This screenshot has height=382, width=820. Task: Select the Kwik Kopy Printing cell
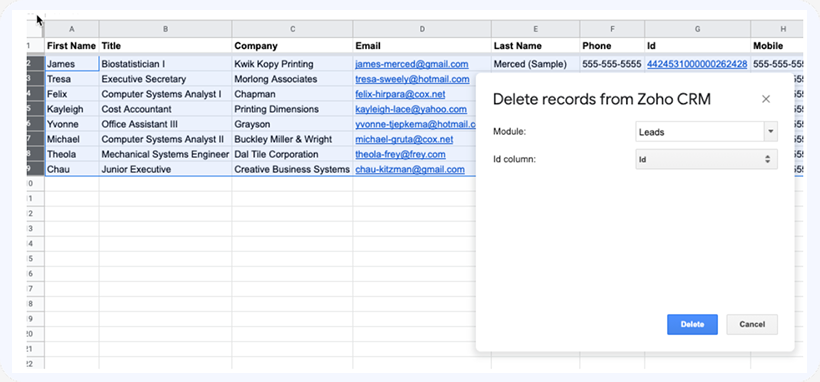tap(292, 64)
